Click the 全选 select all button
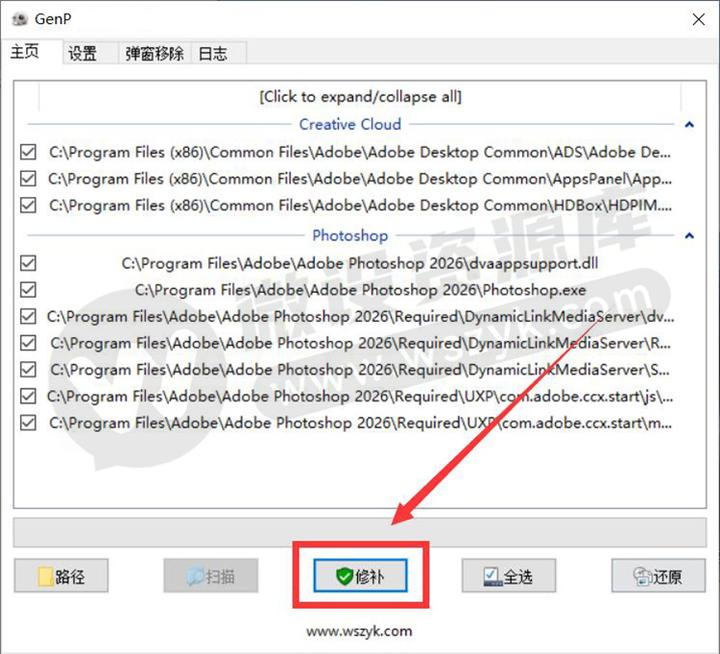 (x=509, y=576)
